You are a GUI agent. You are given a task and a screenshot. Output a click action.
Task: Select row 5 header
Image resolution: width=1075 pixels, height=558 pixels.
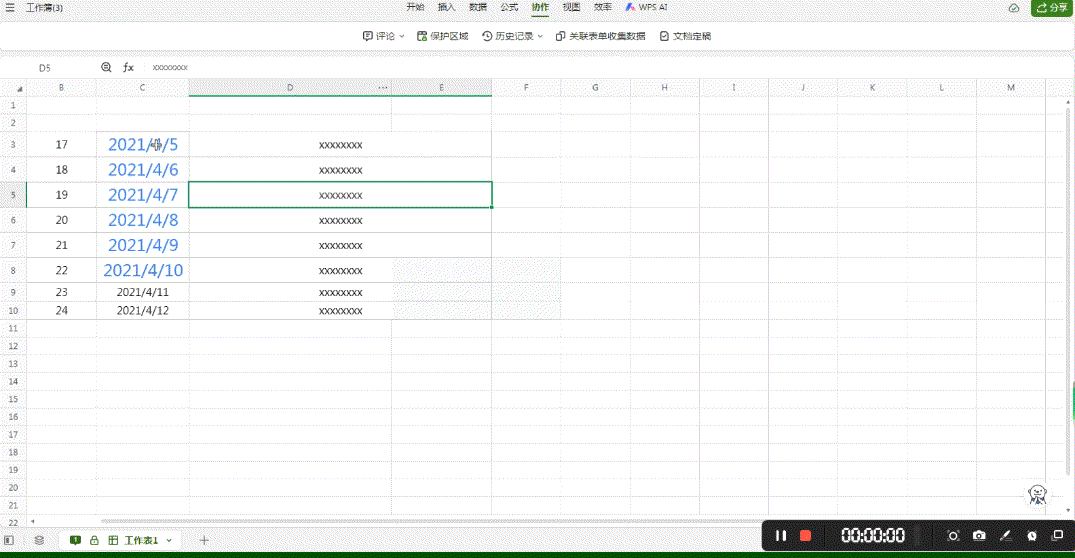tap(13, 195)
